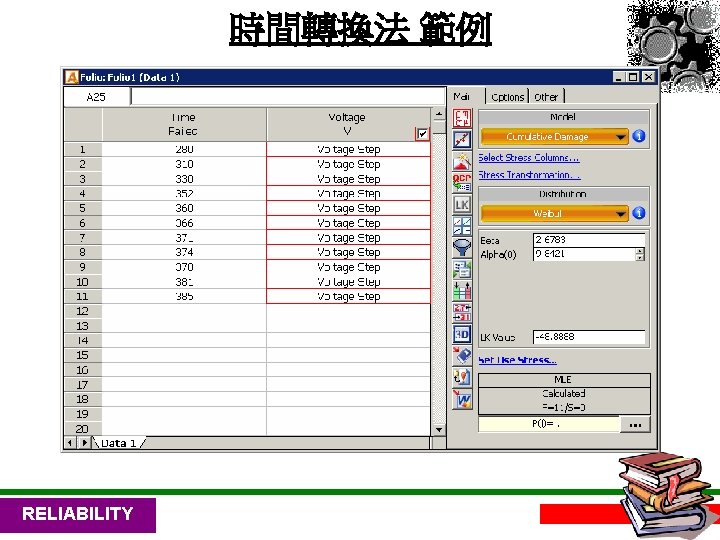720x540 pixels.
Task: Click the Alpha(0) value field
Action: (585, 254)
